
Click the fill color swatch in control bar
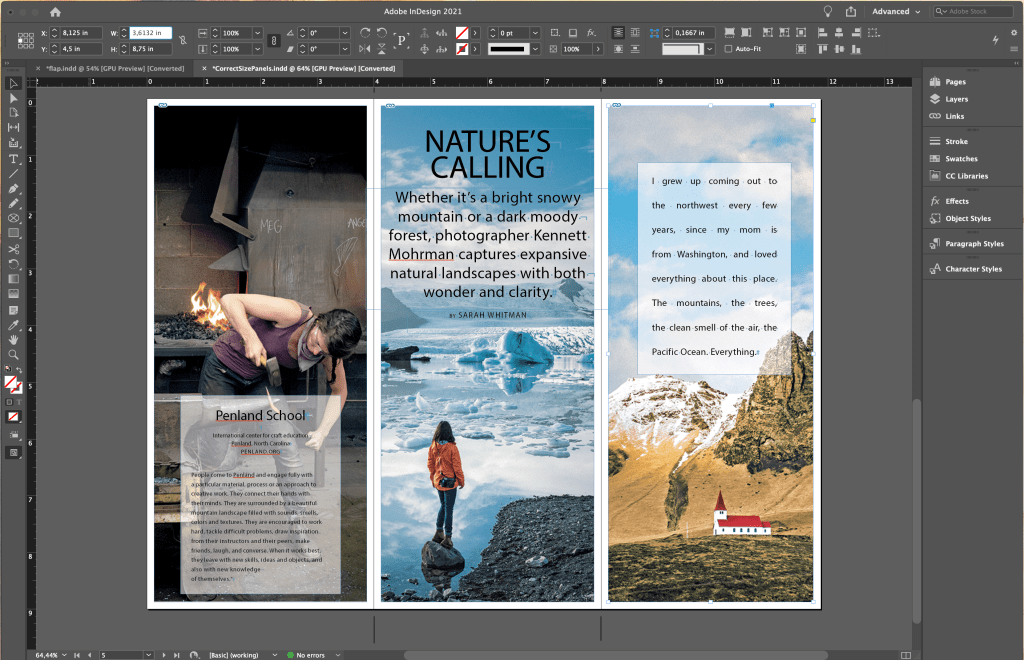click(x=462, y=33)
